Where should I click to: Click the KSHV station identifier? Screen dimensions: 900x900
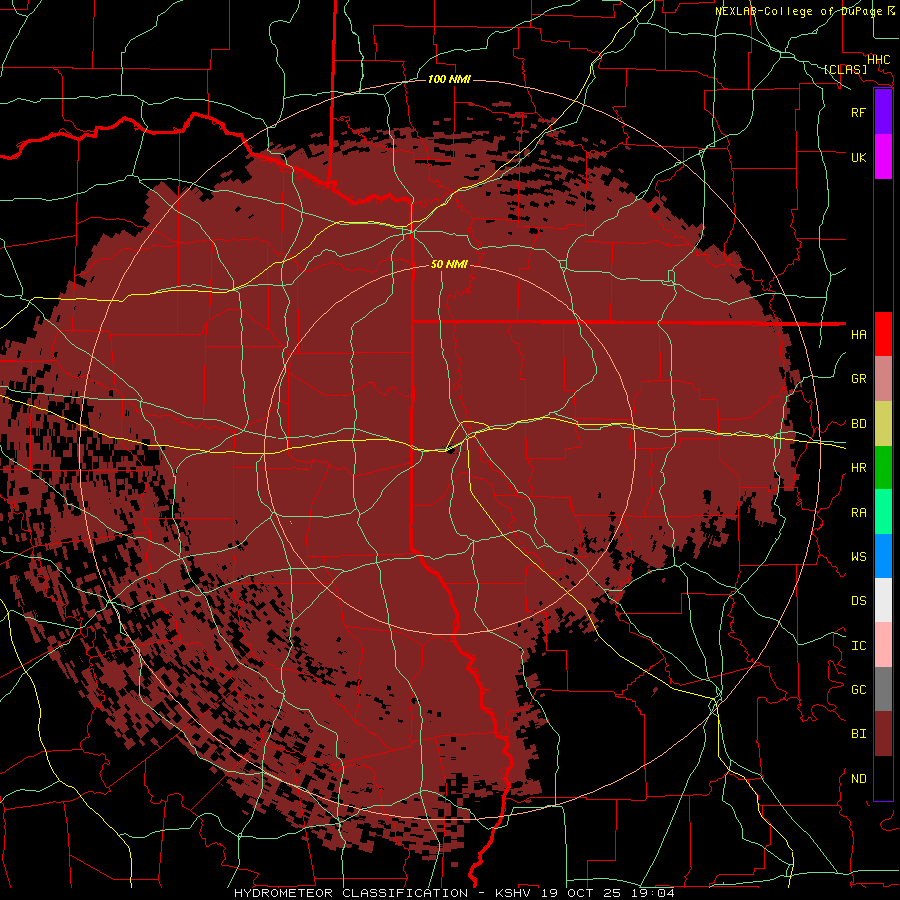[x=512, y=893]
